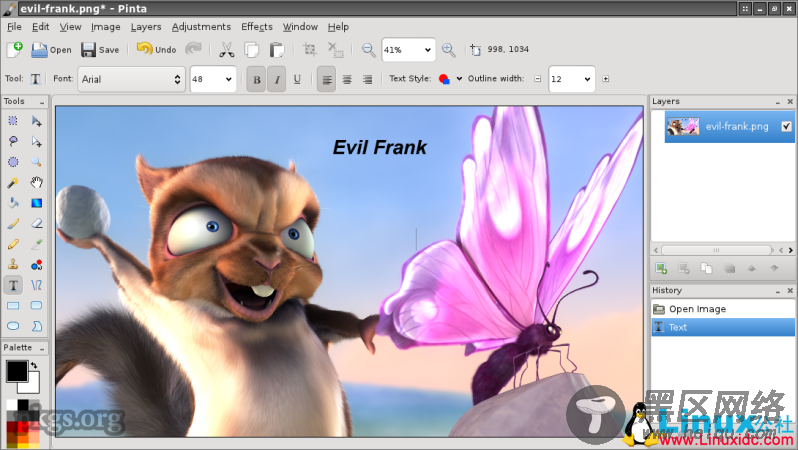
Task: Click the Cut scissors icon
Action: (226, 49)
